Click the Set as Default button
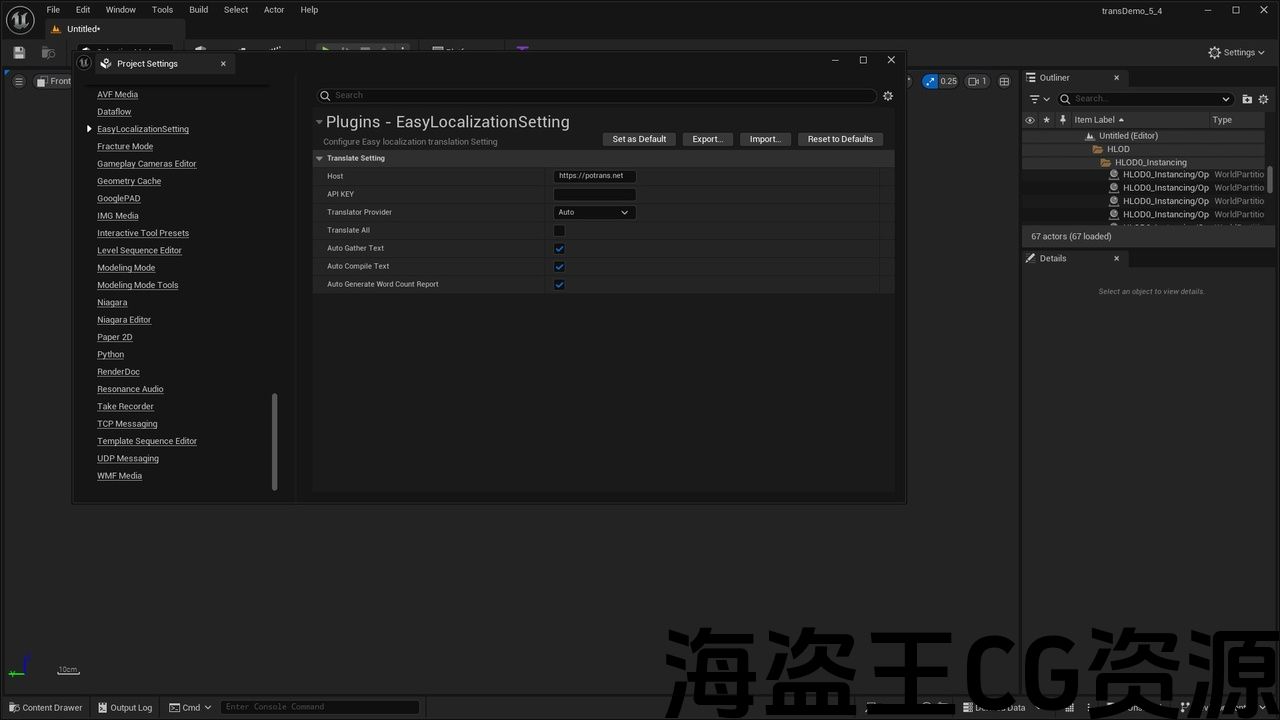The width and height of the screenshot is (1280, 720). coord(639,139)
